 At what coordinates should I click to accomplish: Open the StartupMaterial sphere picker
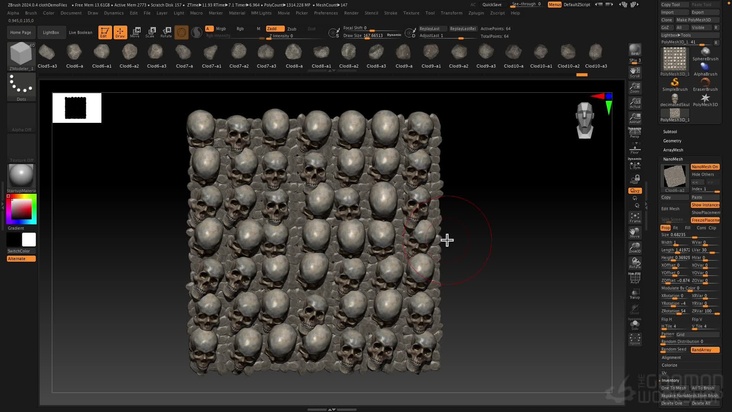21,178
